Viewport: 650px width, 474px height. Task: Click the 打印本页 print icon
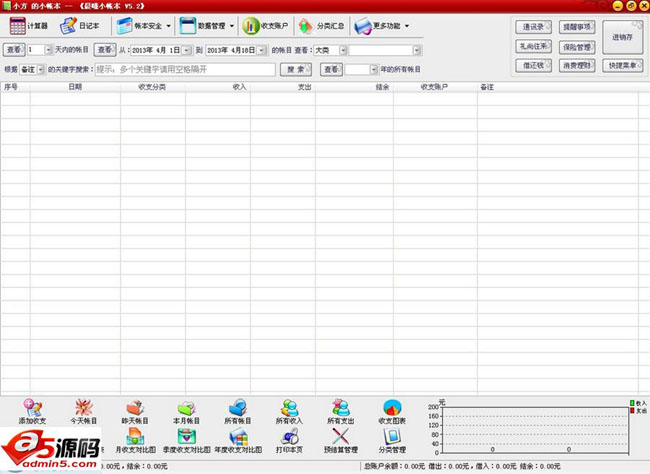click(289, 440)
